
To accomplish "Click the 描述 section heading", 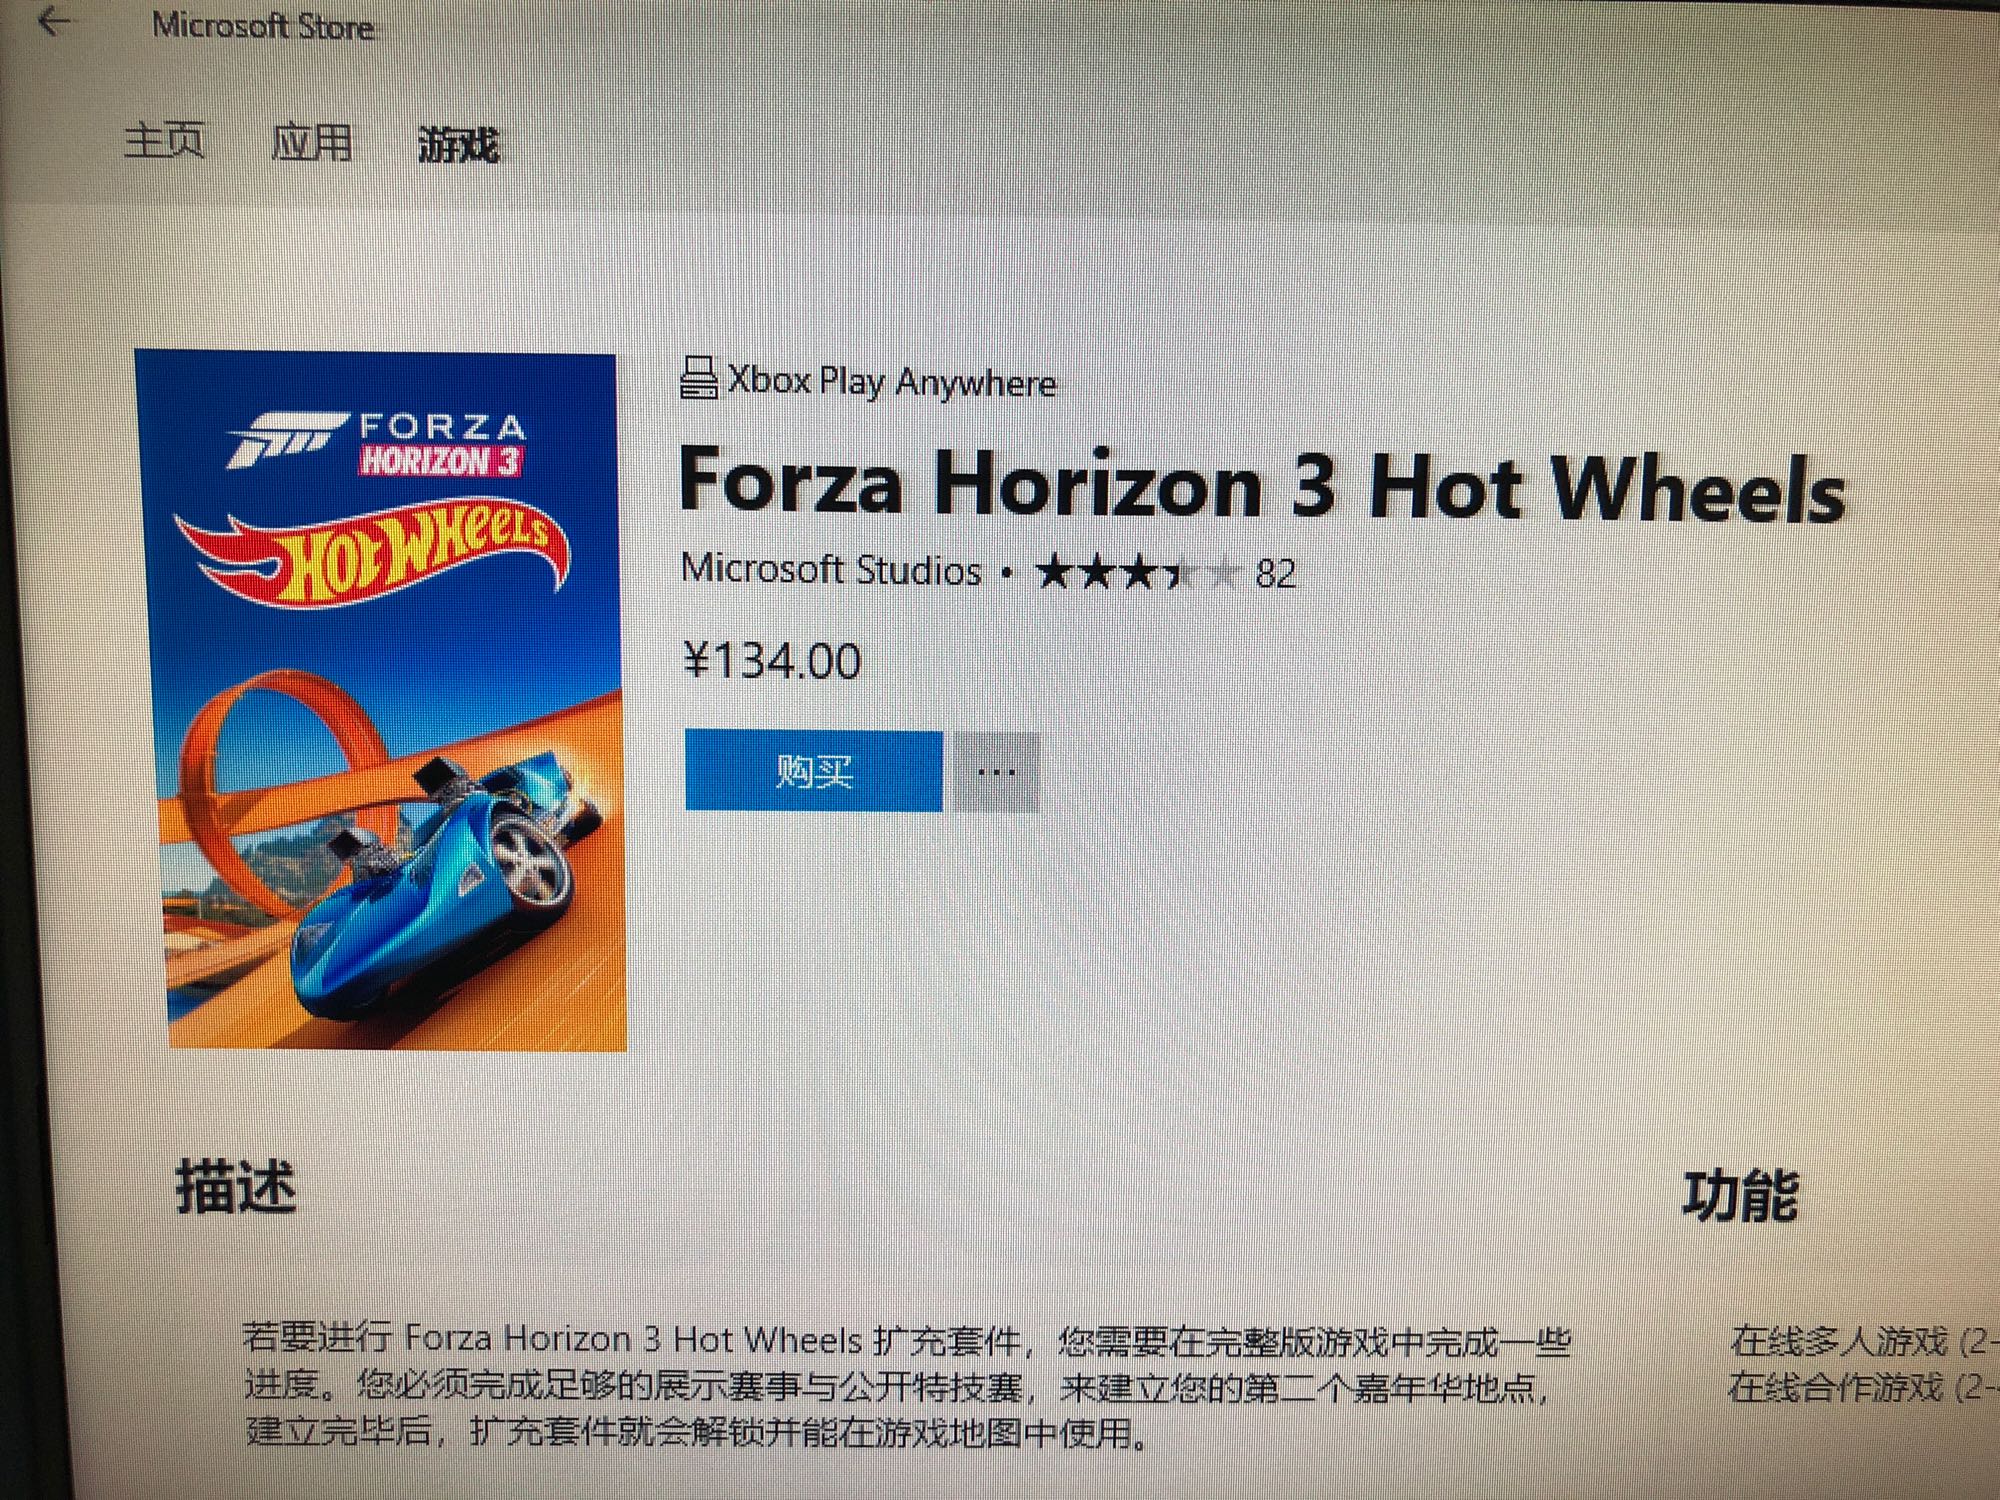I will (236, 1187).
